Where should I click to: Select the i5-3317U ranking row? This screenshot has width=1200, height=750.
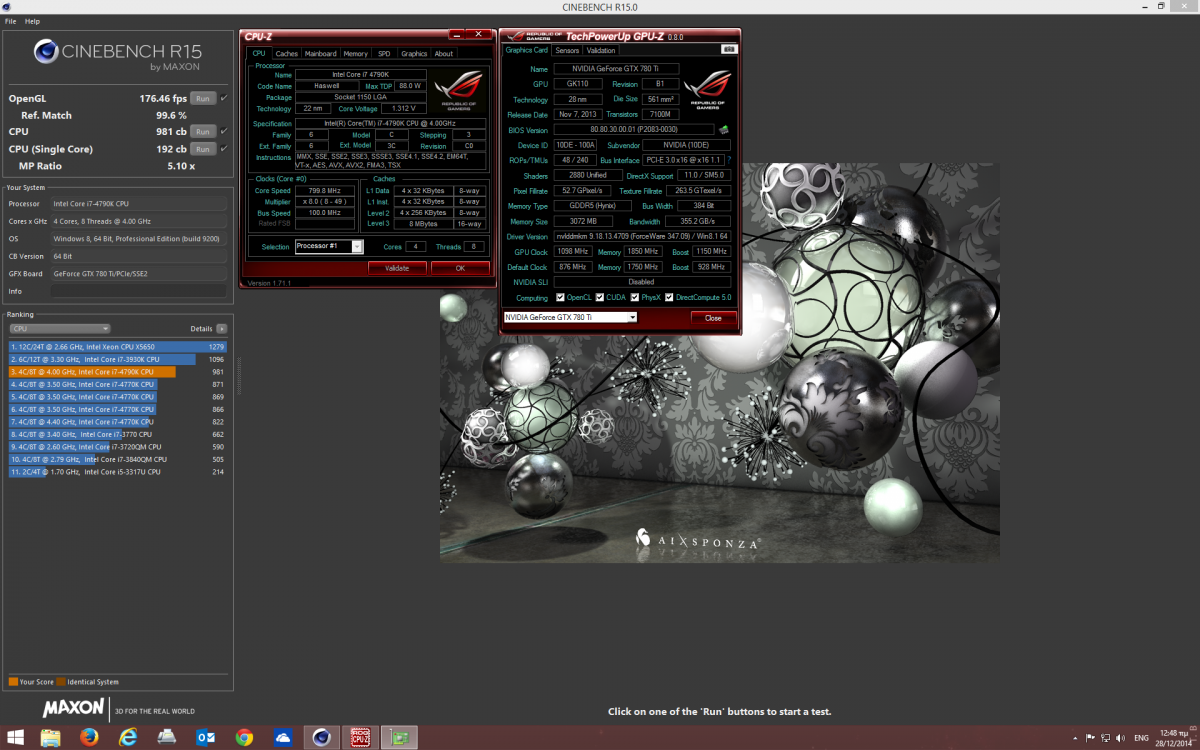118,472
